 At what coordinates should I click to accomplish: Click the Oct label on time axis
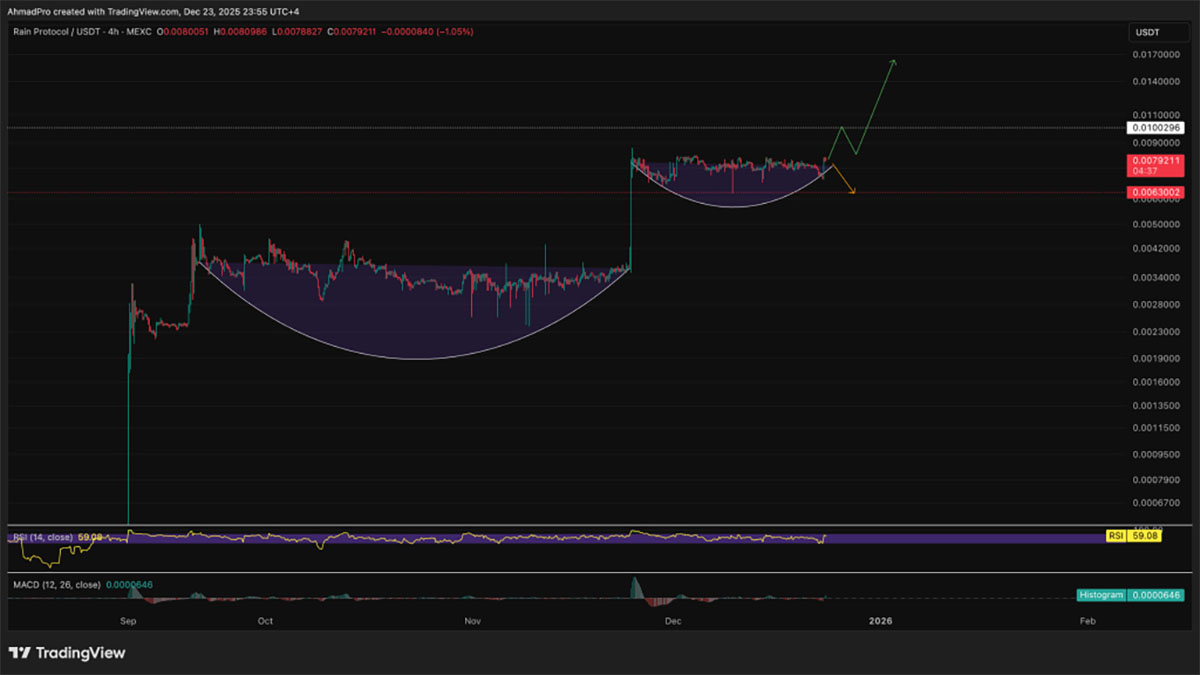tap(265, 621)
